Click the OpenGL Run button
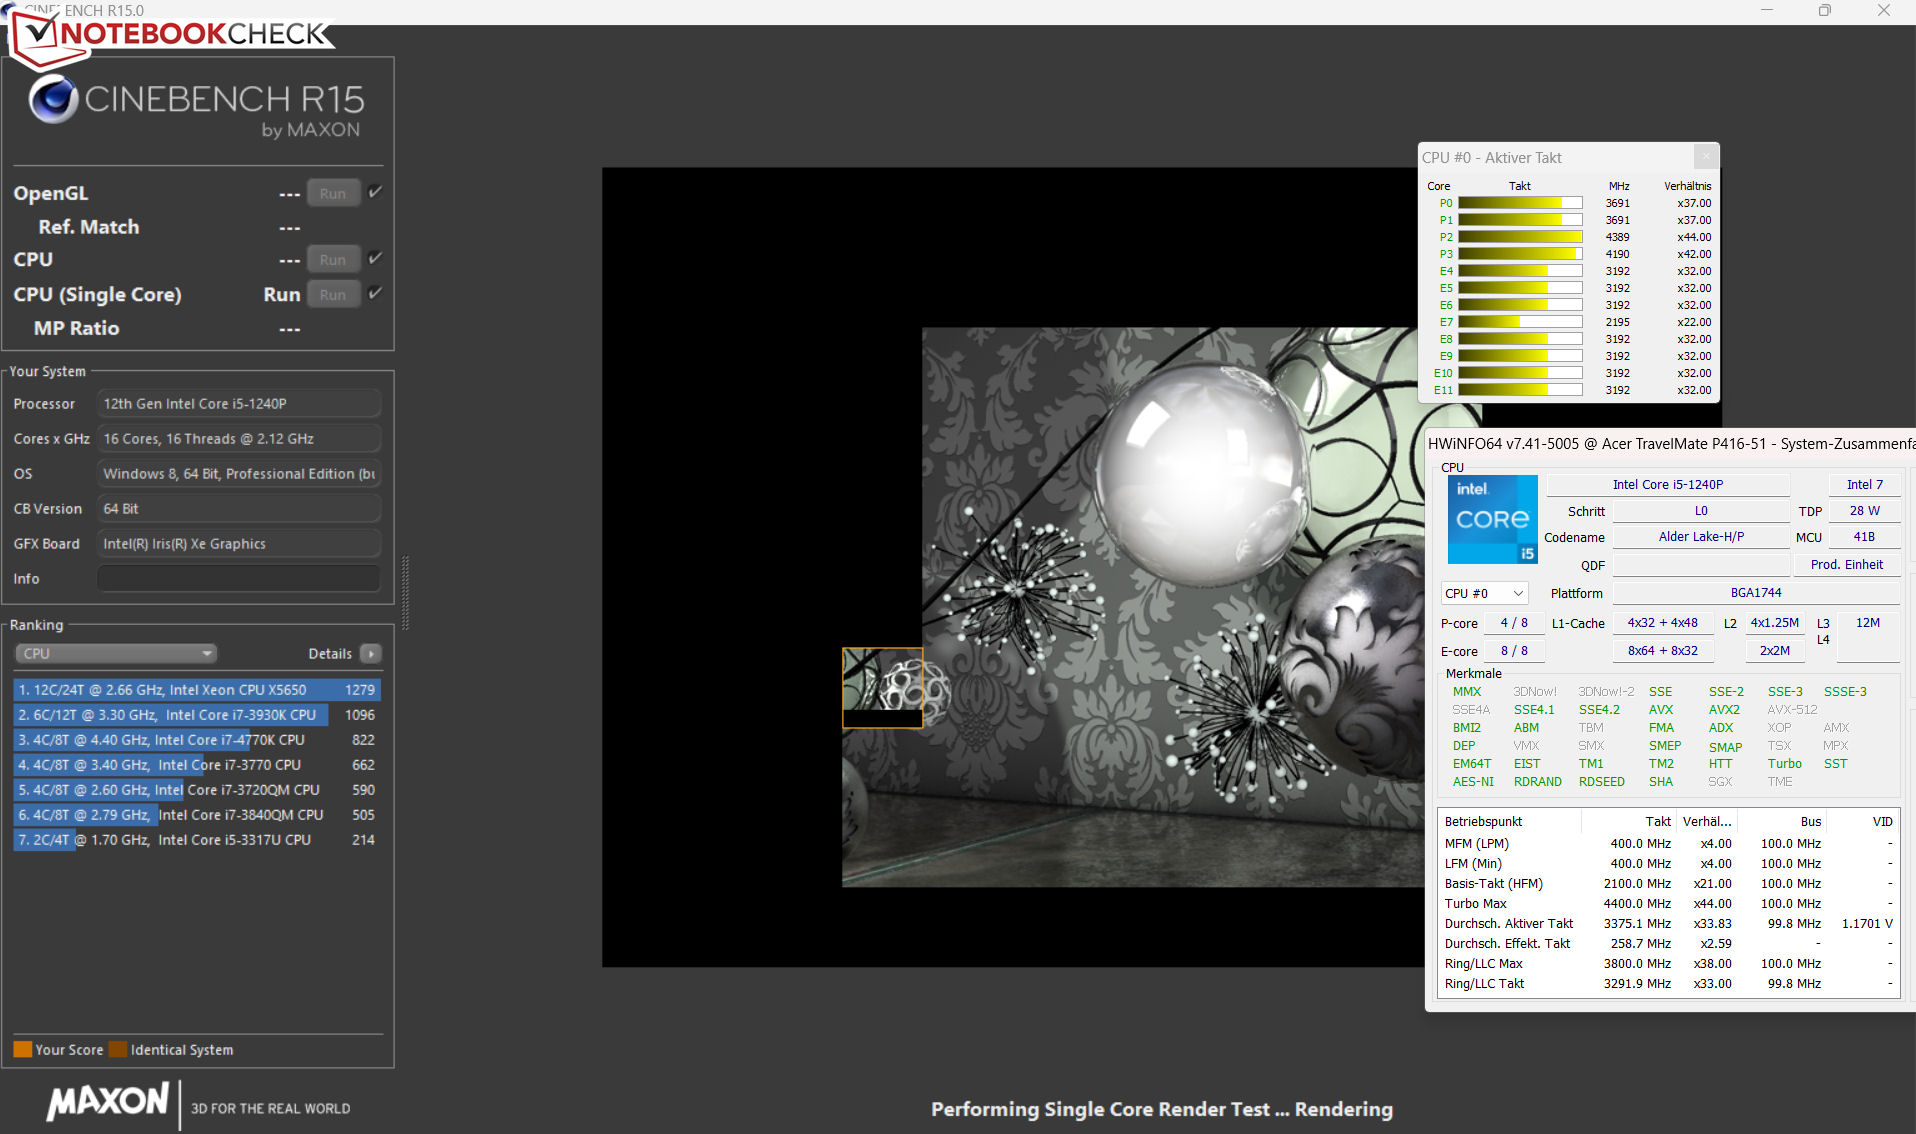The height and width of the screenshot is (1134, 1916). (x=333, y=194)
